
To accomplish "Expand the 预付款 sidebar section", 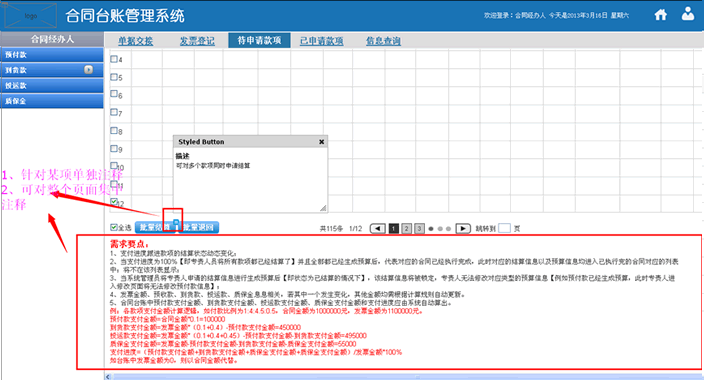I will point(52,55).
